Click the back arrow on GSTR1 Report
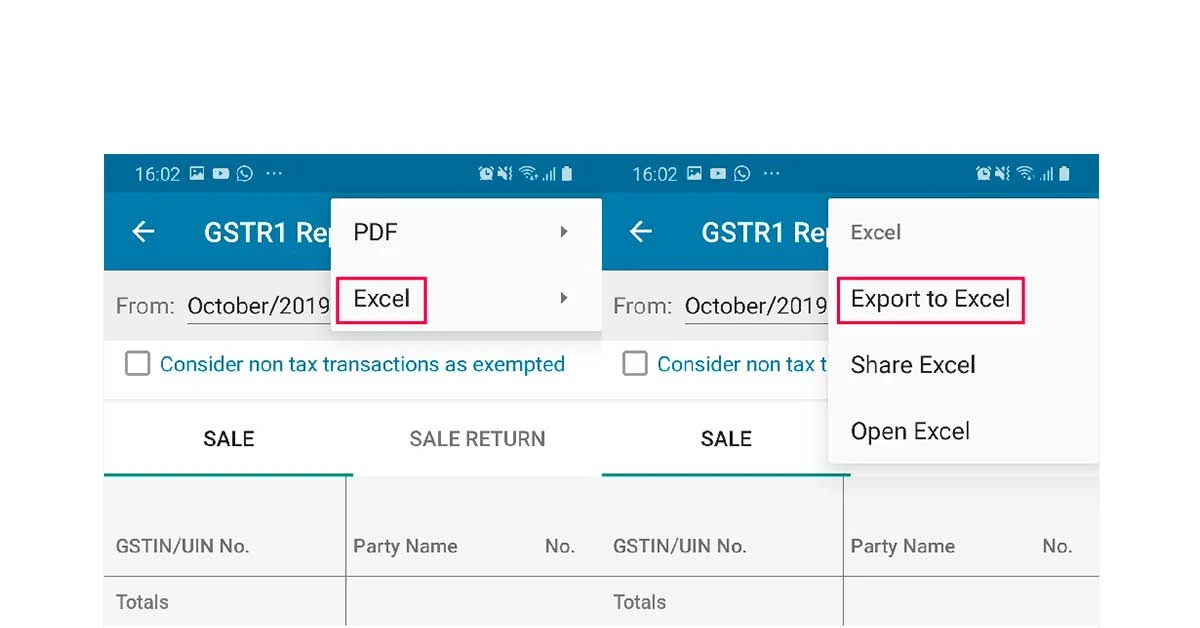Viewport: 1200px width, 628px height. (143, 231)
